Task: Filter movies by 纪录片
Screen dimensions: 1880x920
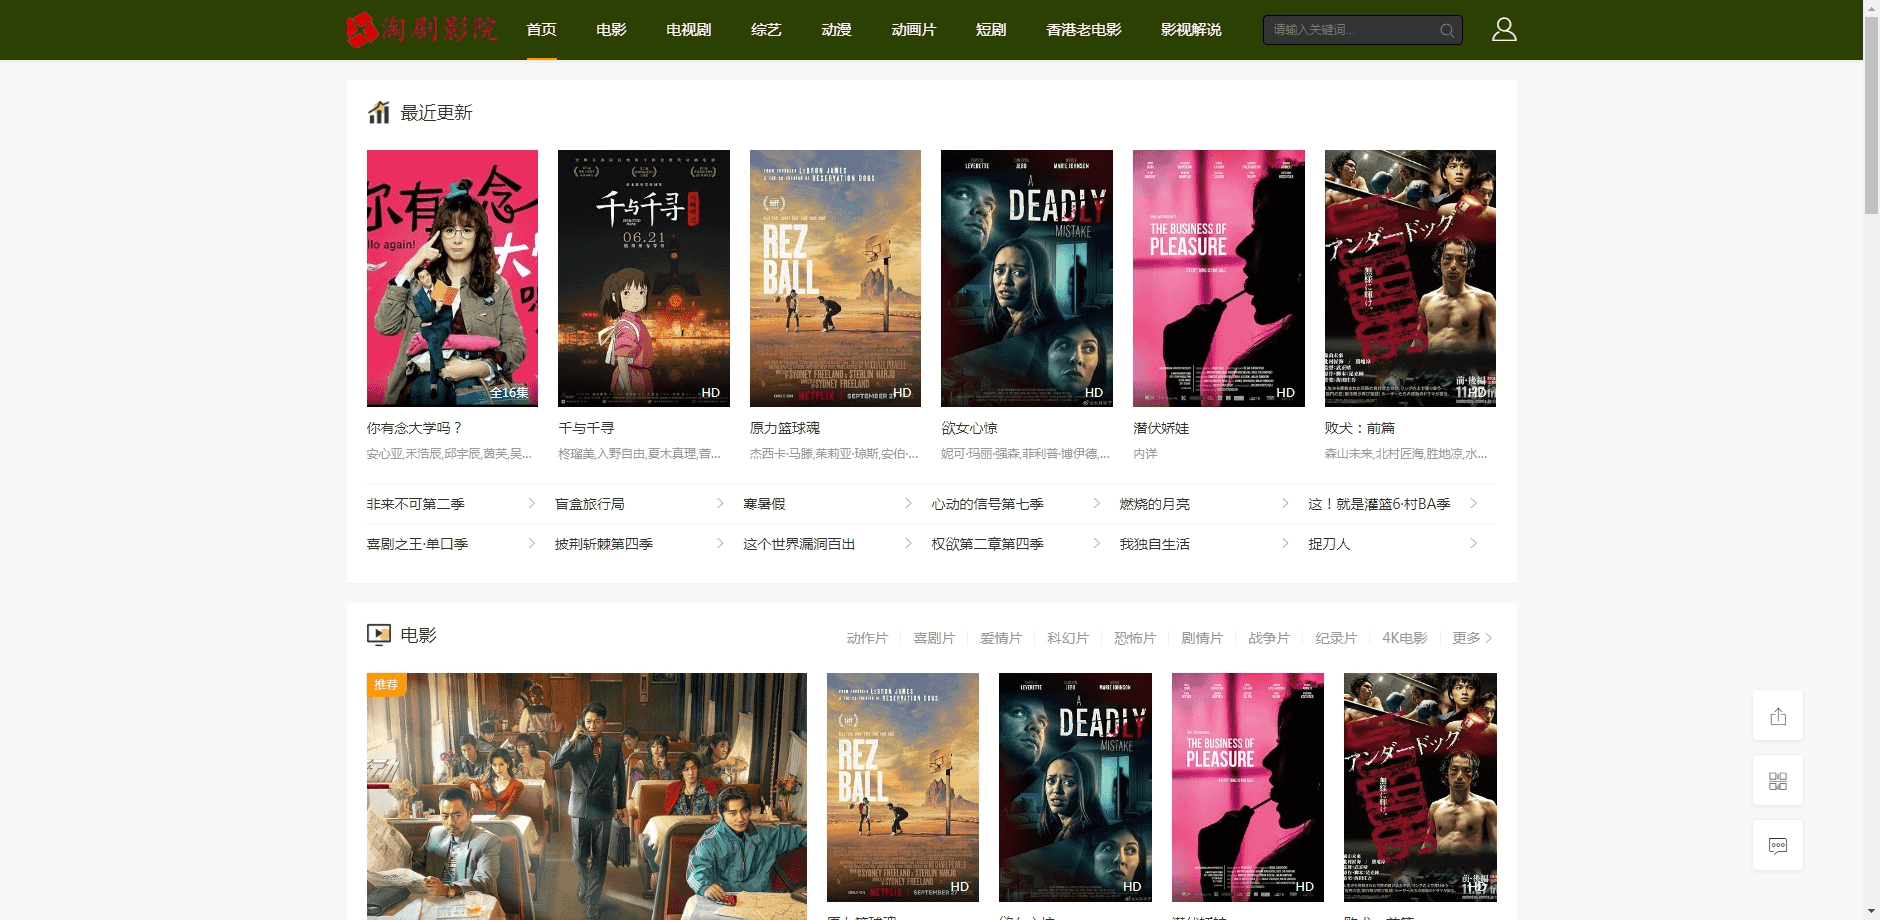Action: click(x=1336, y=638)
